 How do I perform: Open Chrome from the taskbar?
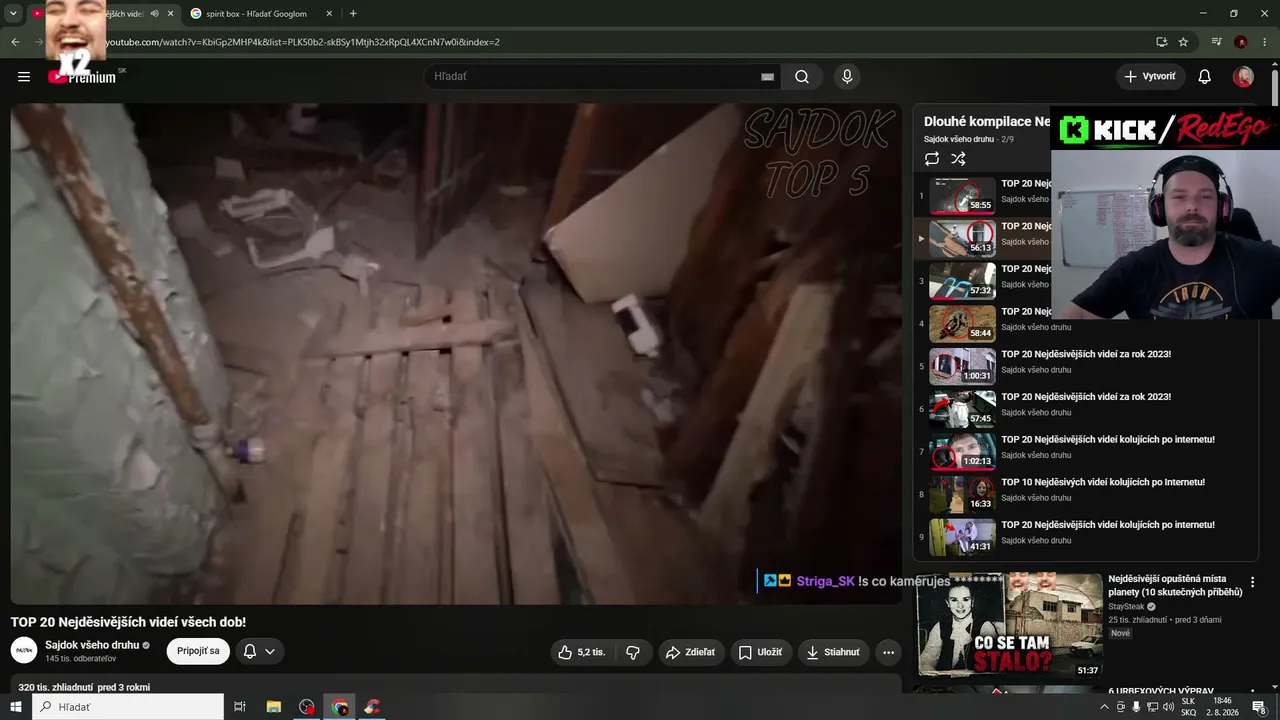pyautogui.click(x=340, y=707)
